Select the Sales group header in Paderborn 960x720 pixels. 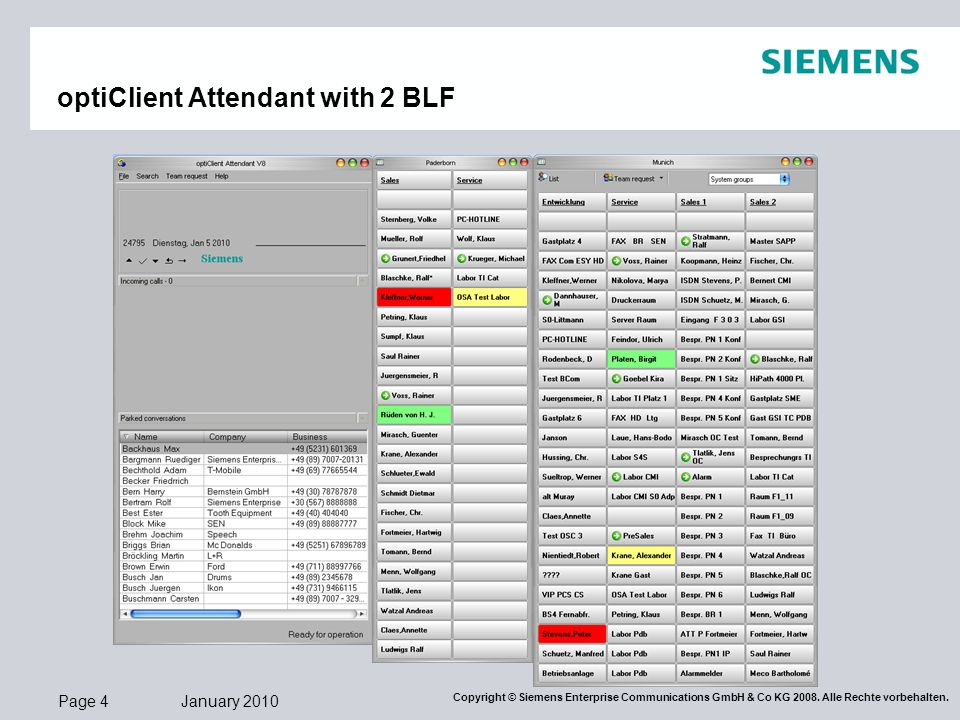tap(414, 180)
